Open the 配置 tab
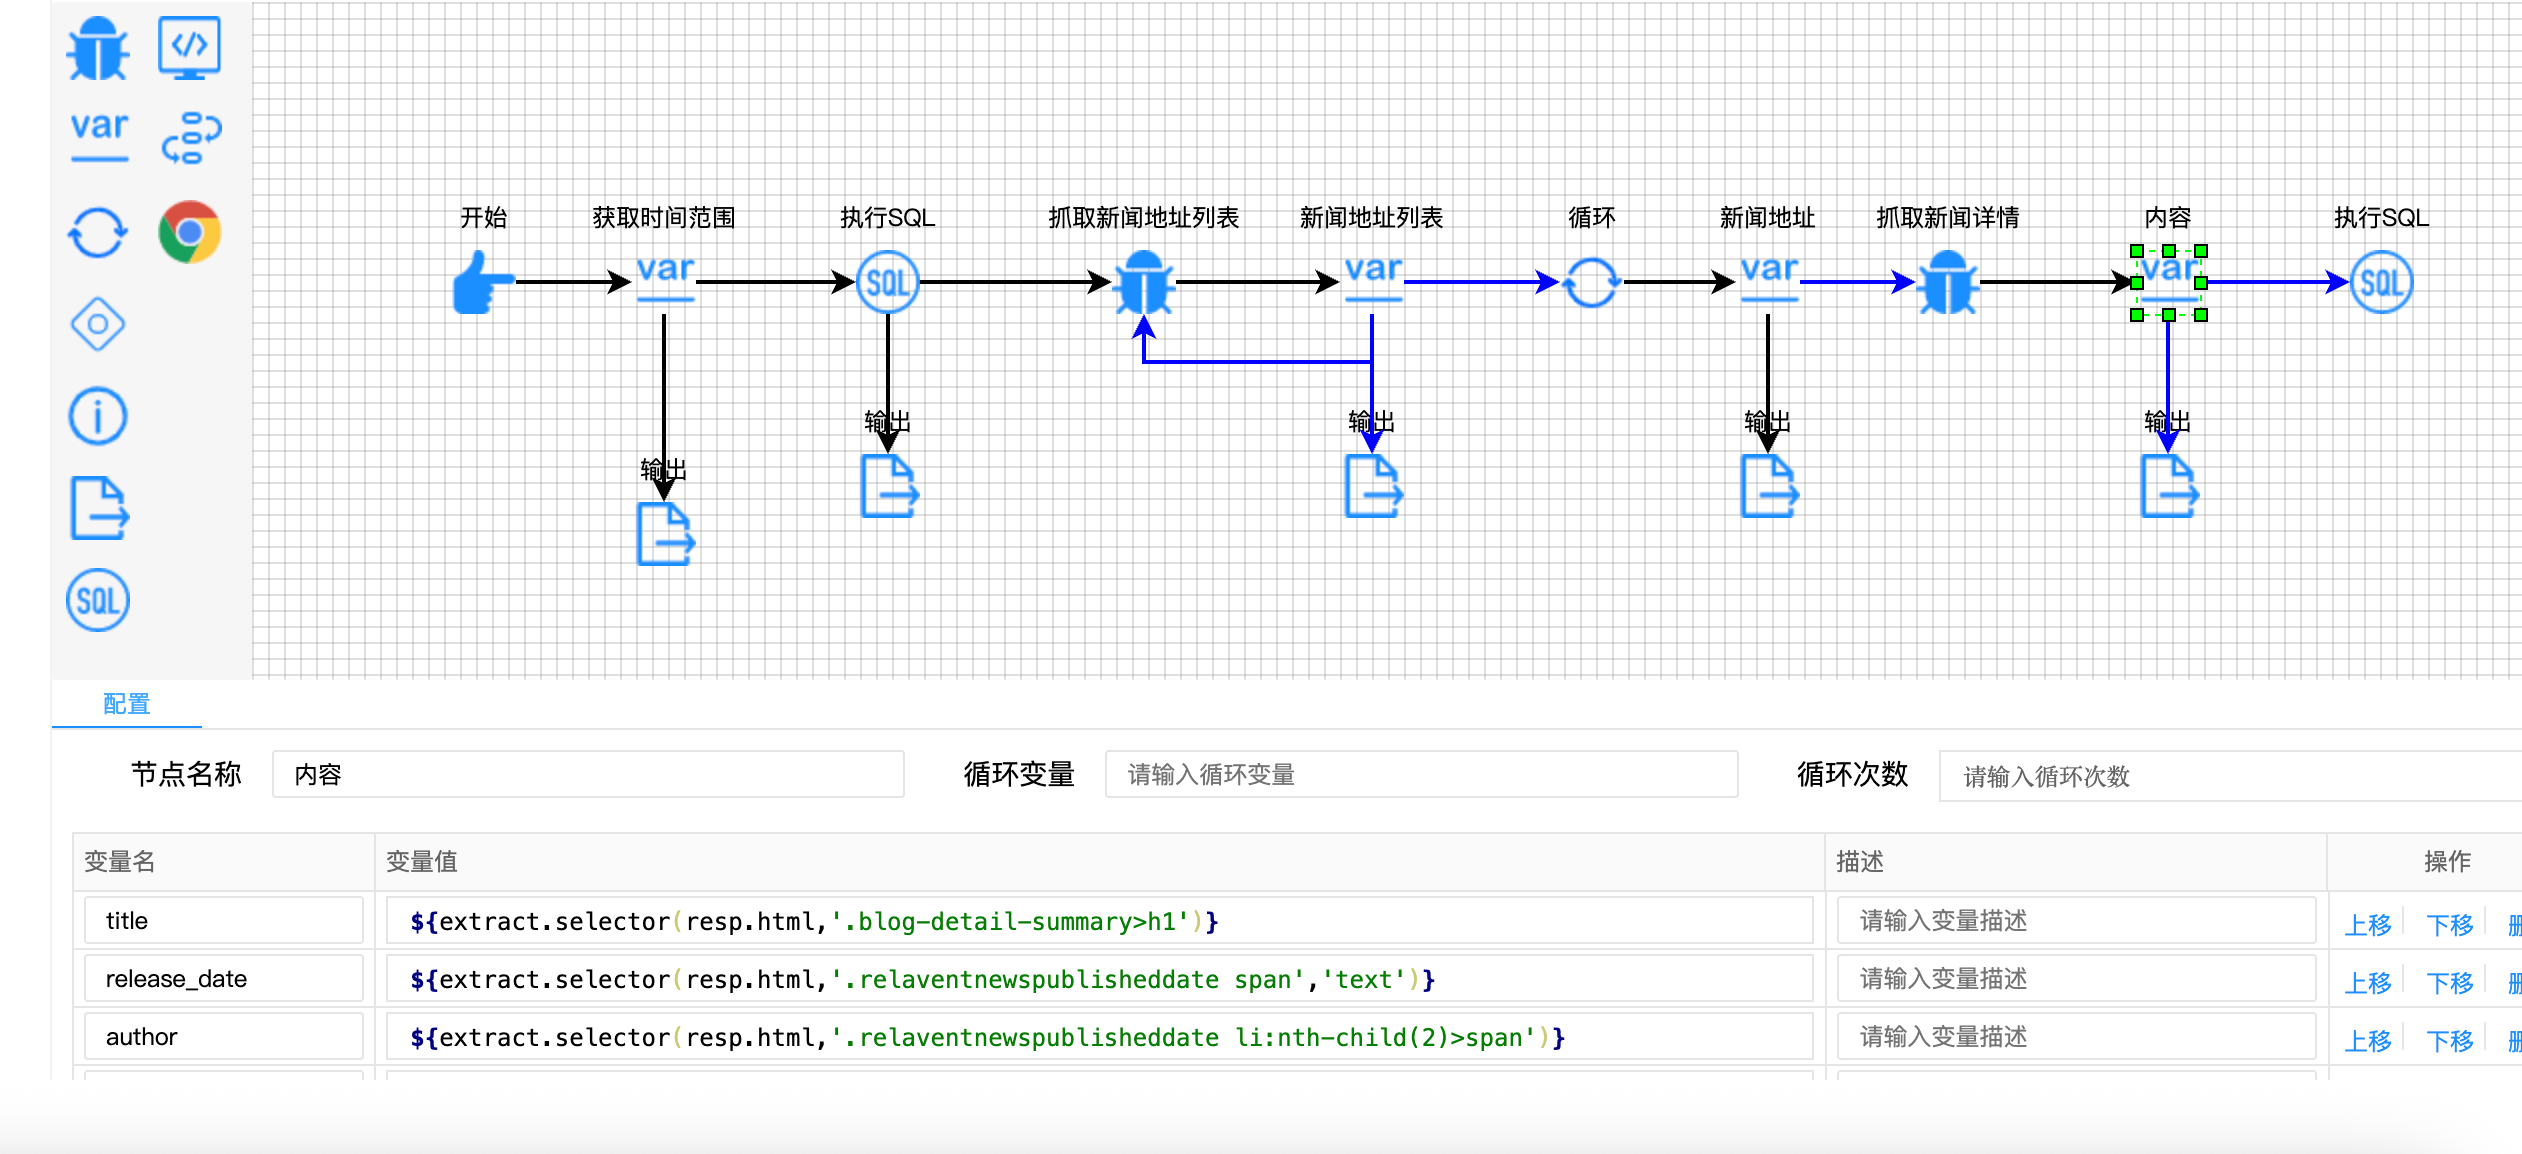2522x1154 pixels. click(127, 704)
